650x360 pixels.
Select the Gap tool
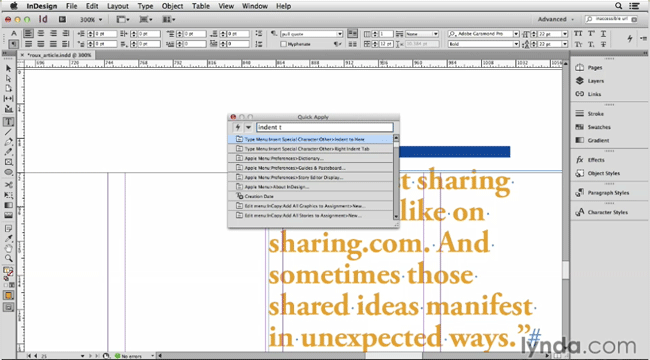[8, 99]
